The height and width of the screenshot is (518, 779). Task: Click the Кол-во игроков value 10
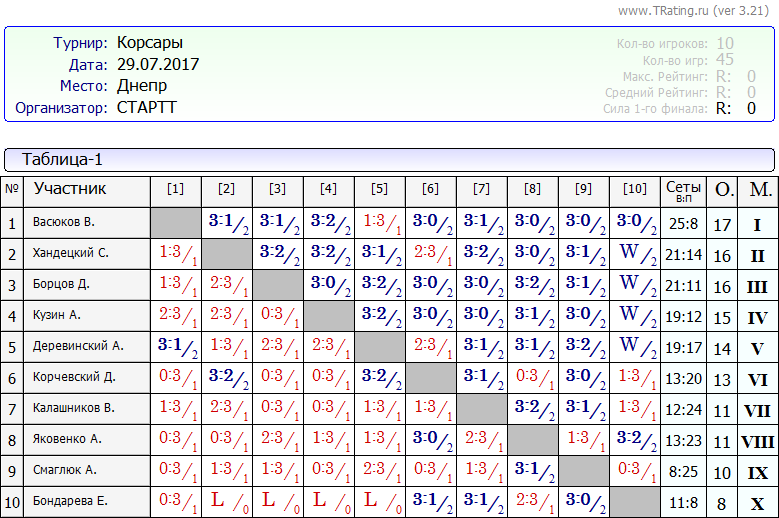[x=725, y=43]
